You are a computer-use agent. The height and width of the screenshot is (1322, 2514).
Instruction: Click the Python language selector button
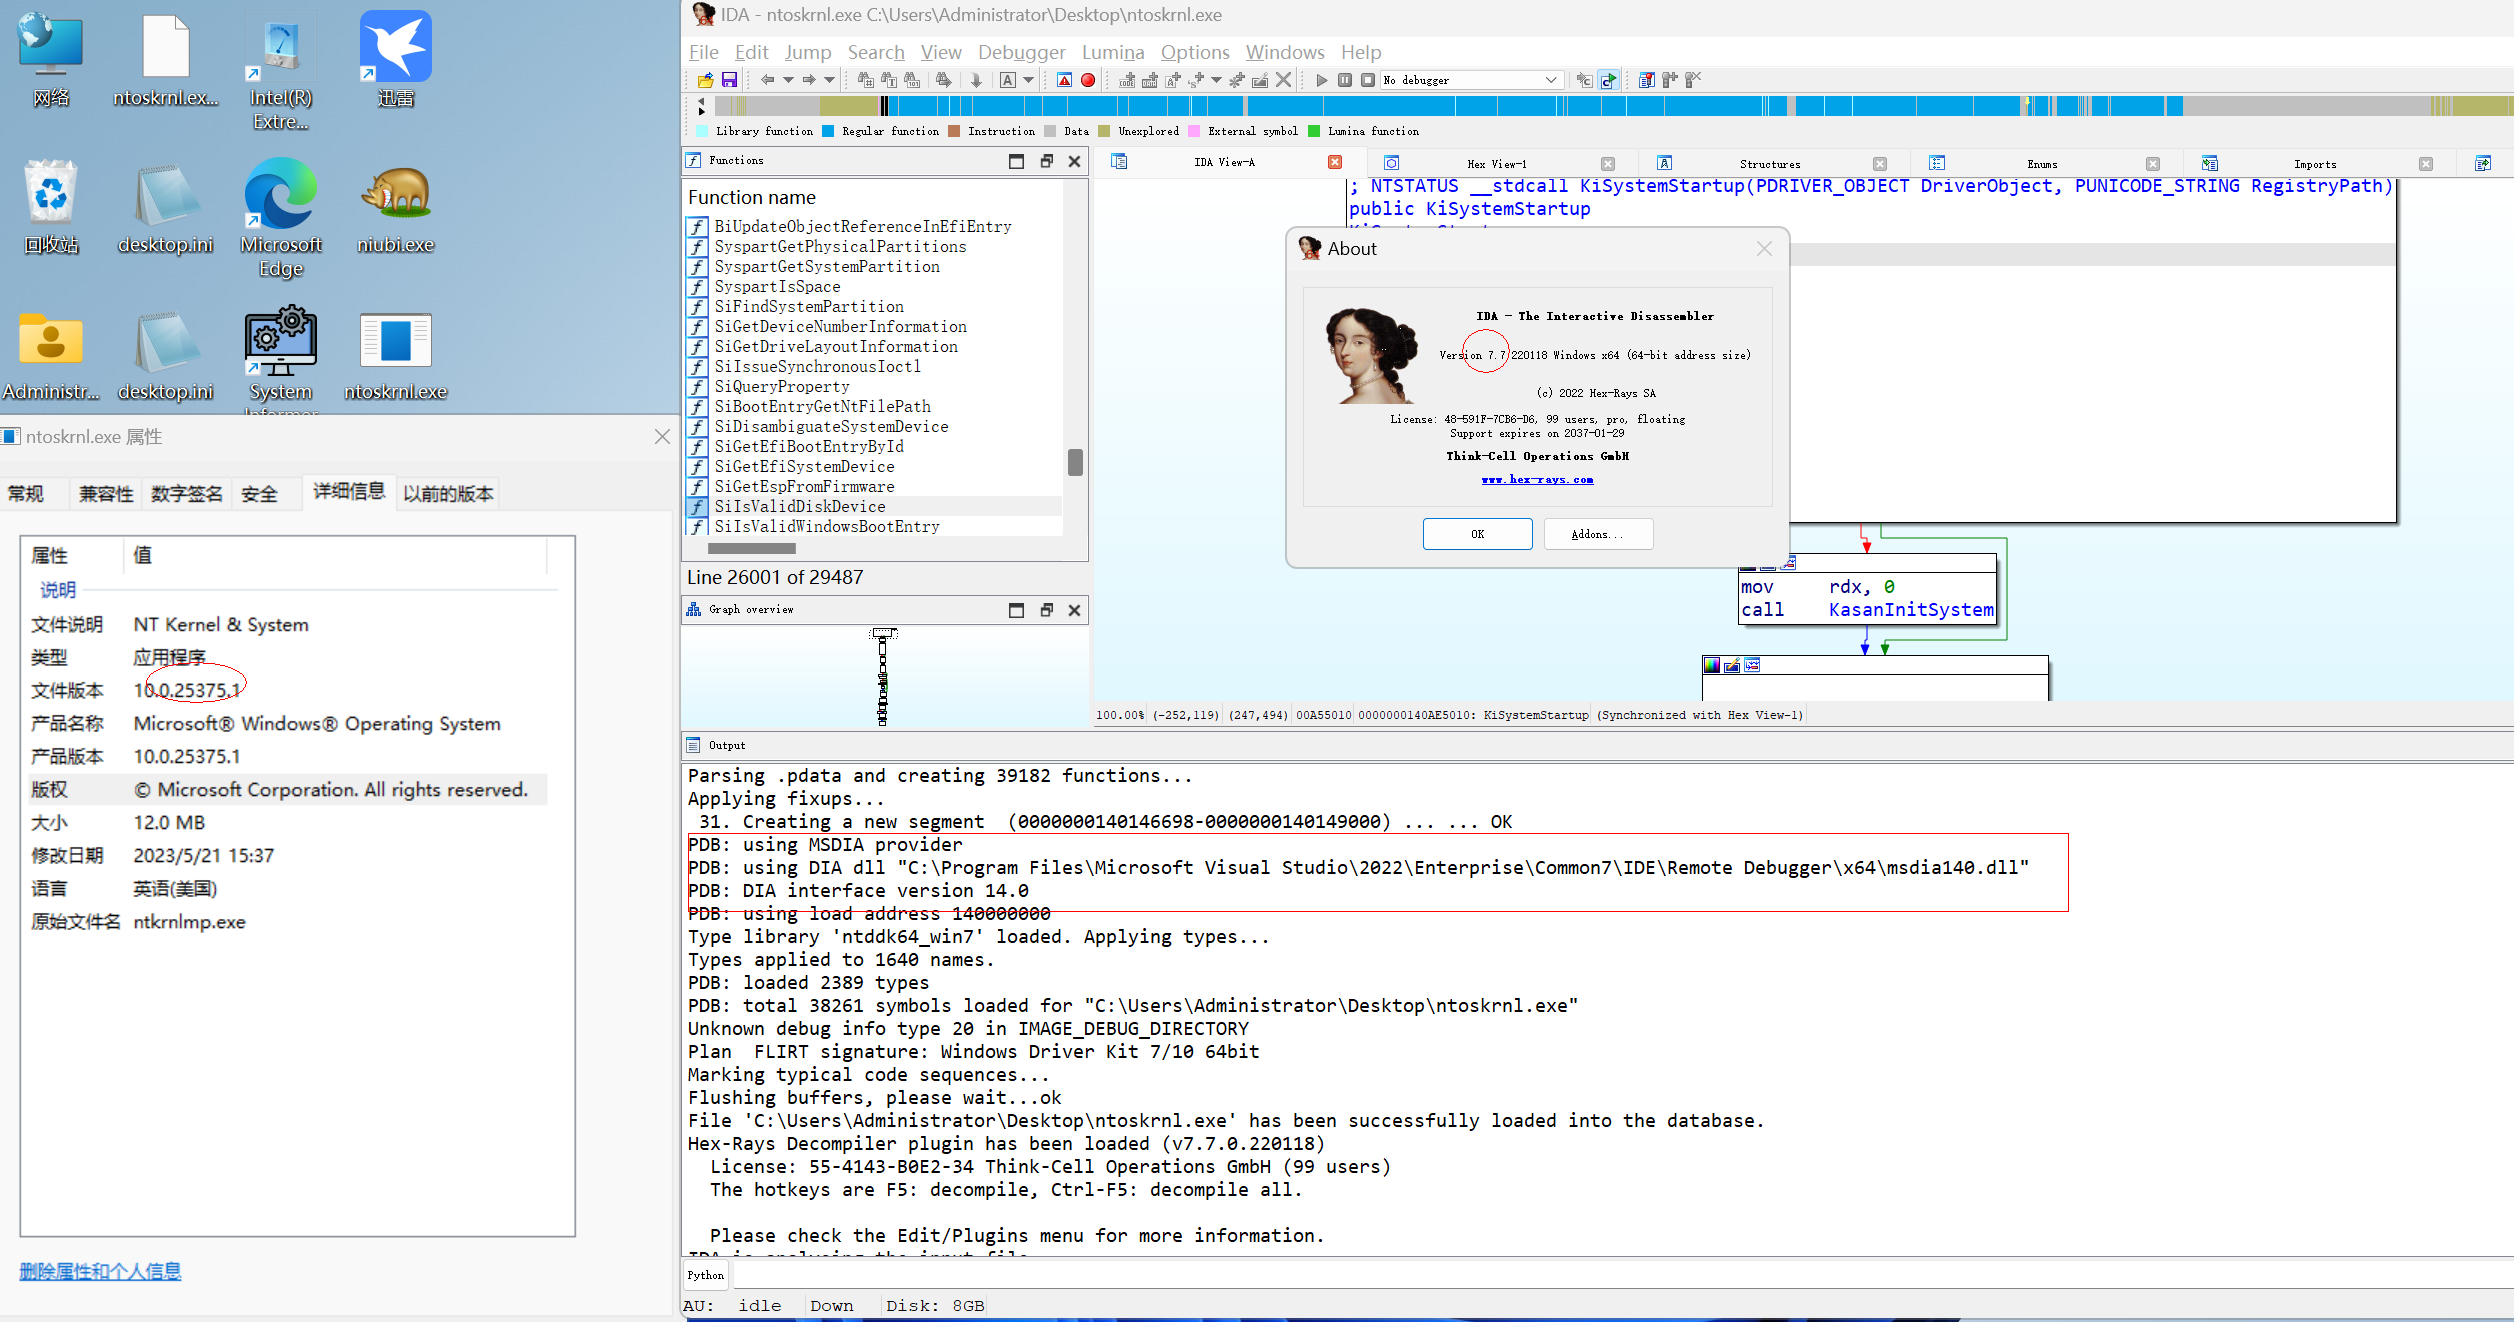pos(706,1275)
